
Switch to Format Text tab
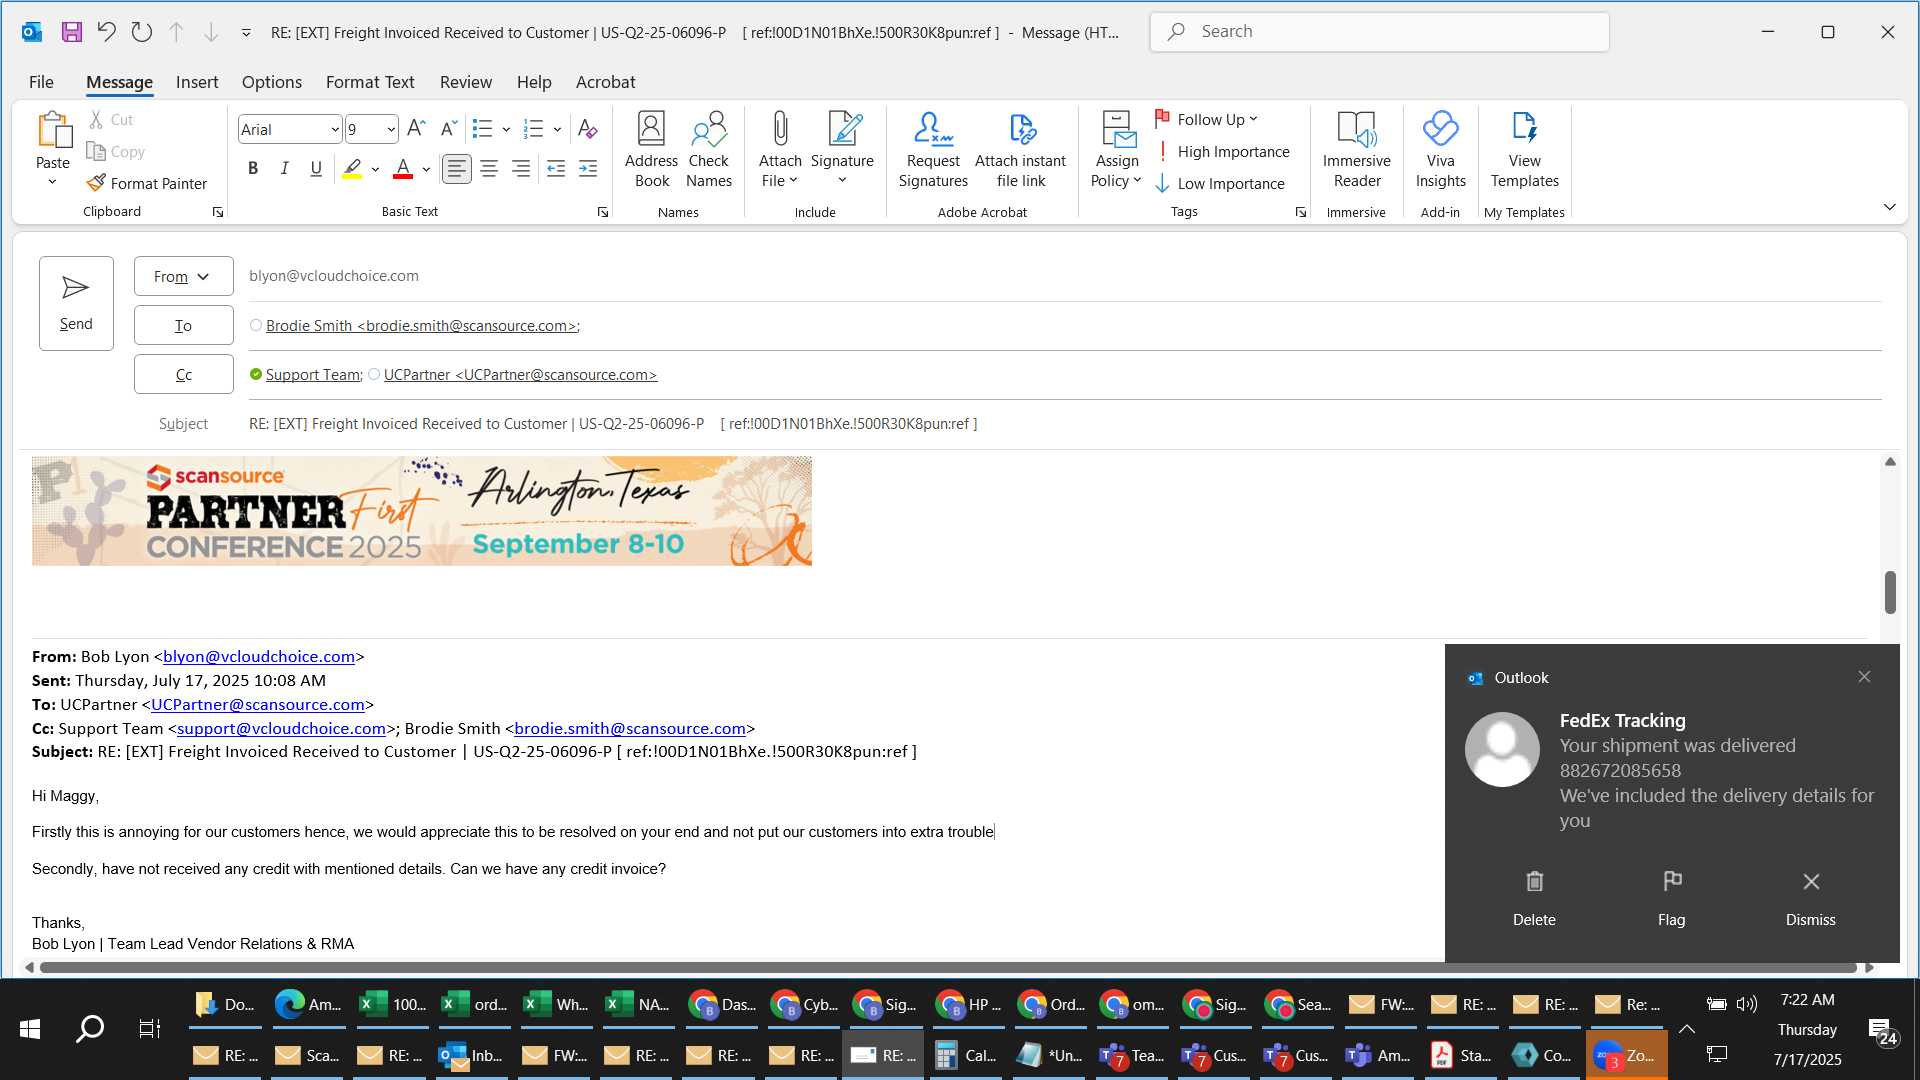tap(370, 82)
